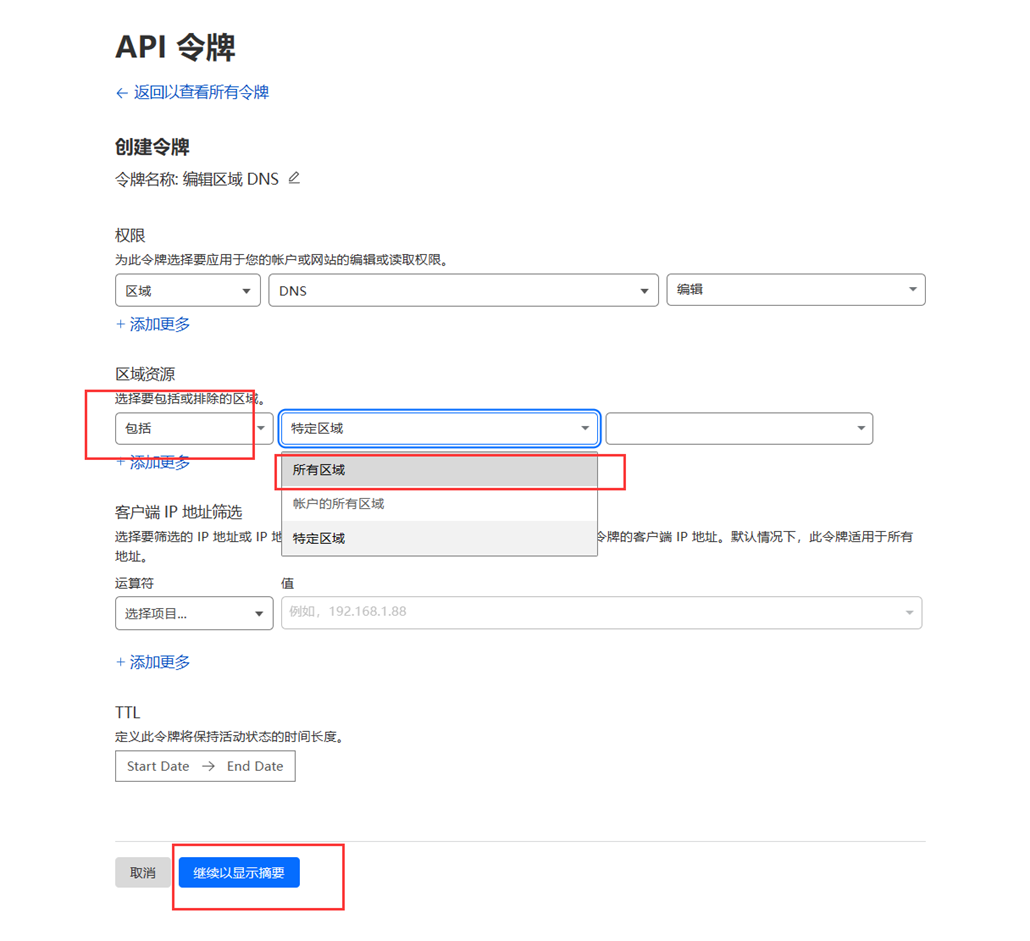This screenshot has height=941, width=1030.
Task: Click the IP address value input field
Action: pyautogui.click(x=590, y=612)
